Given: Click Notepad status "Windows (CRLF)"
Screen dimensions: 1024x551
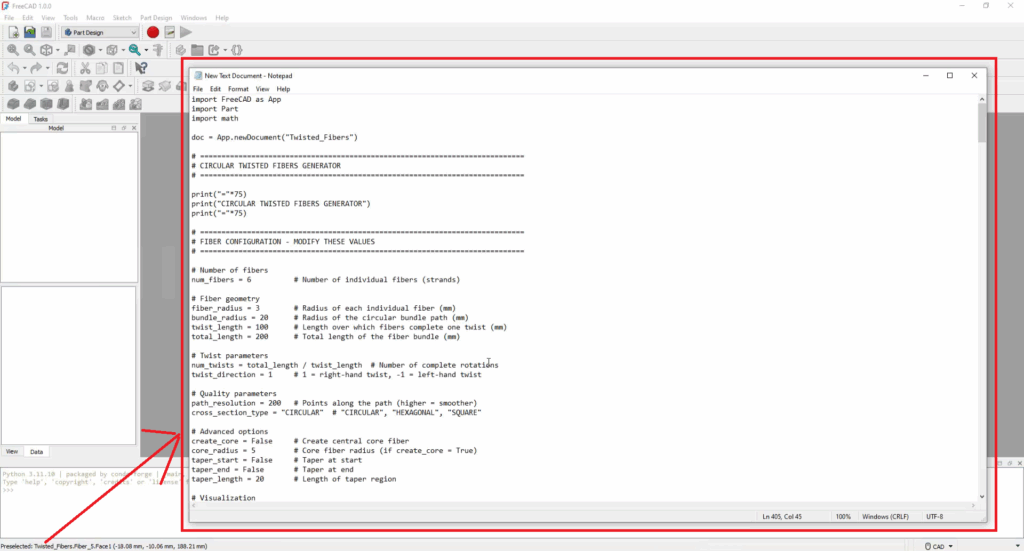Looking at the screenshot, I should point(885,516).
